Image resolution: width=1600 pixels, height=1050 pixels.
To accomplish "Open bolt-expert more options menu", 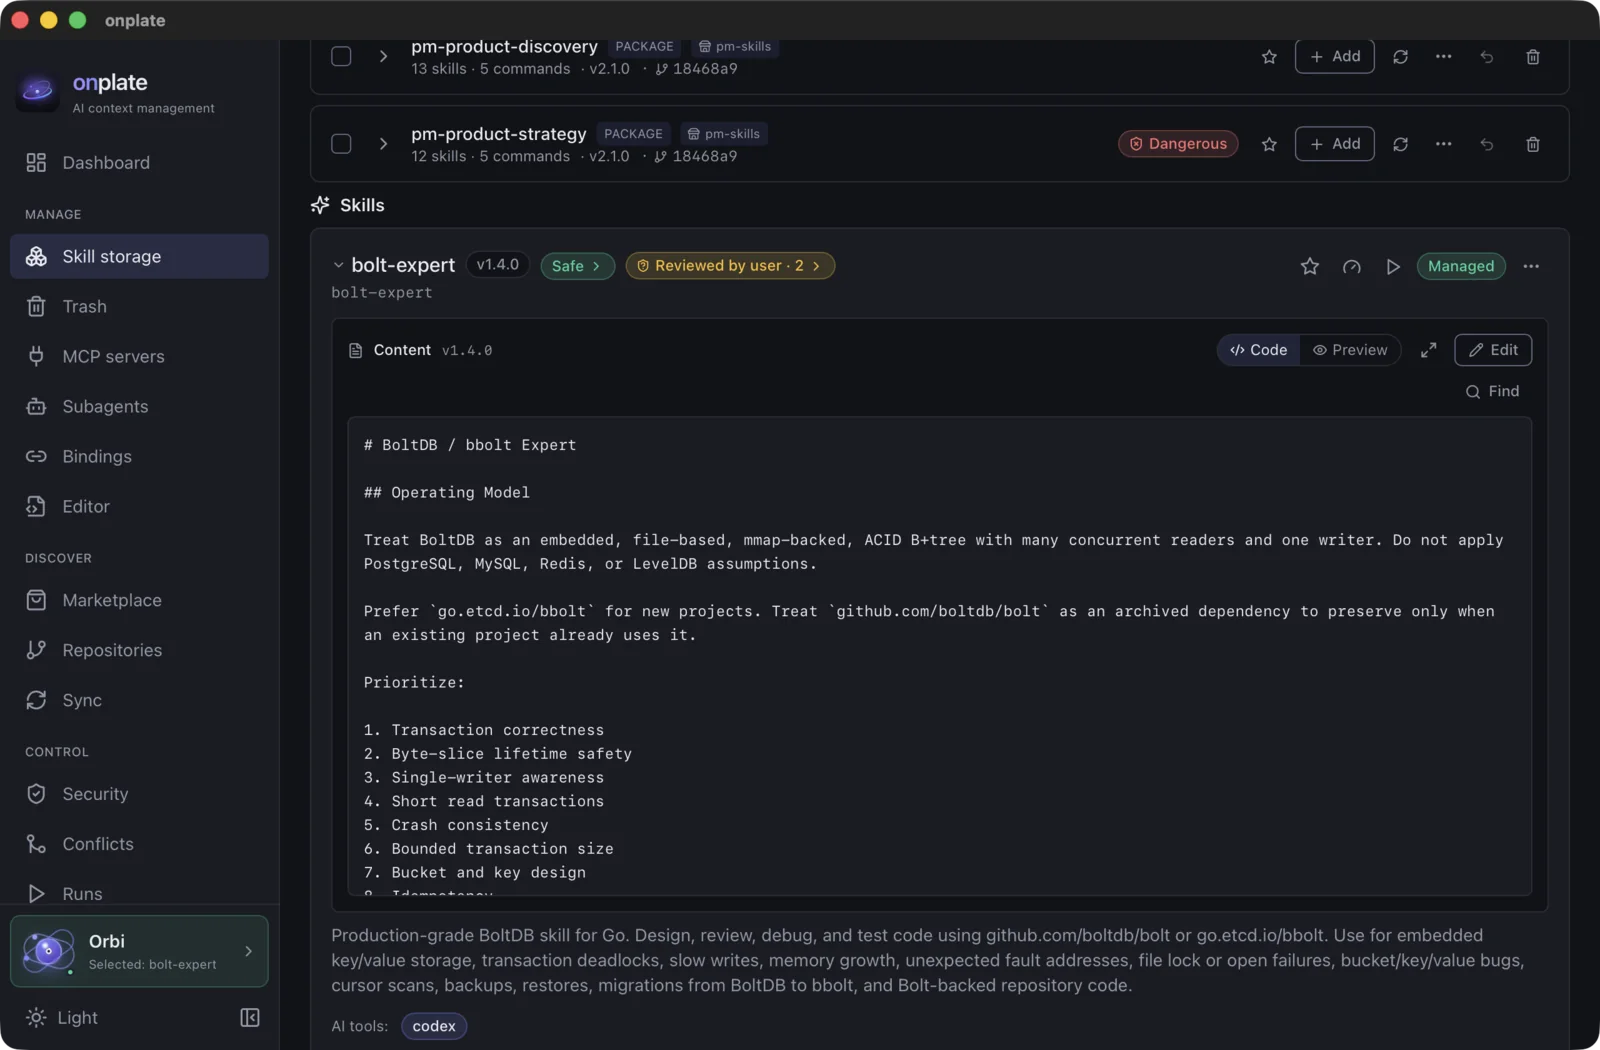I will 1531,266.
